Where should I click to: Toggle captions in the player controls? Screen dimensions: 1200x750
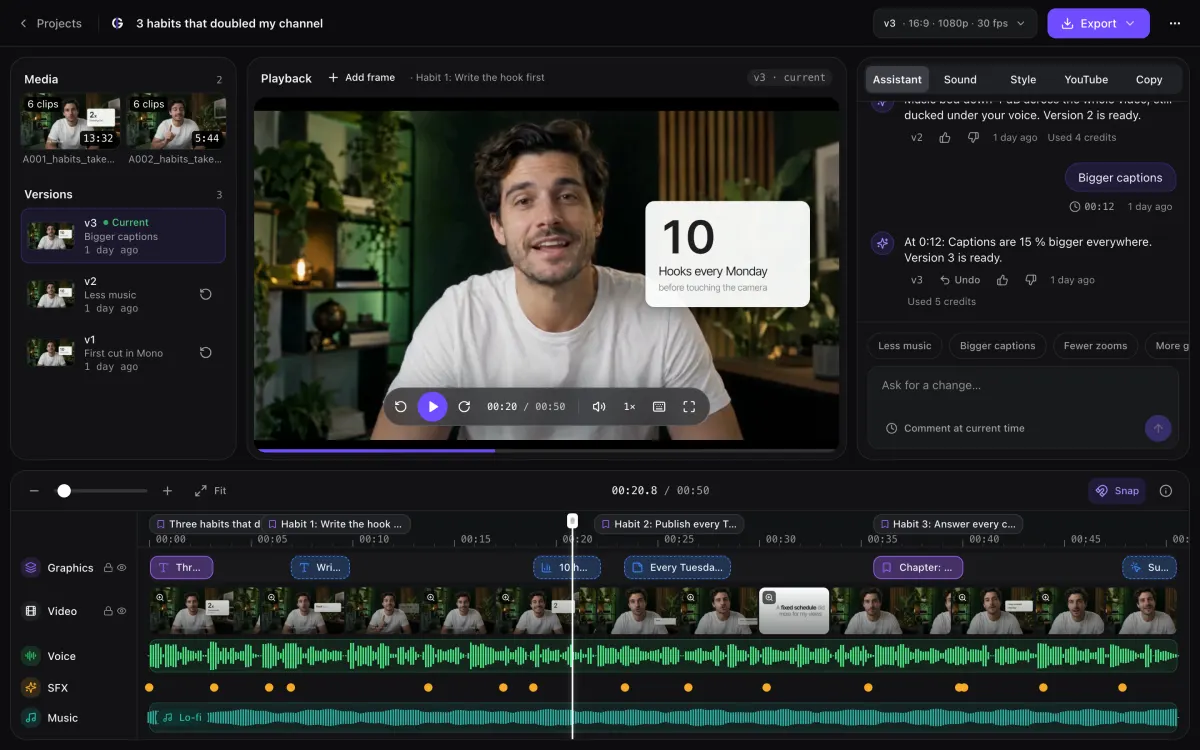coord(659,407)
